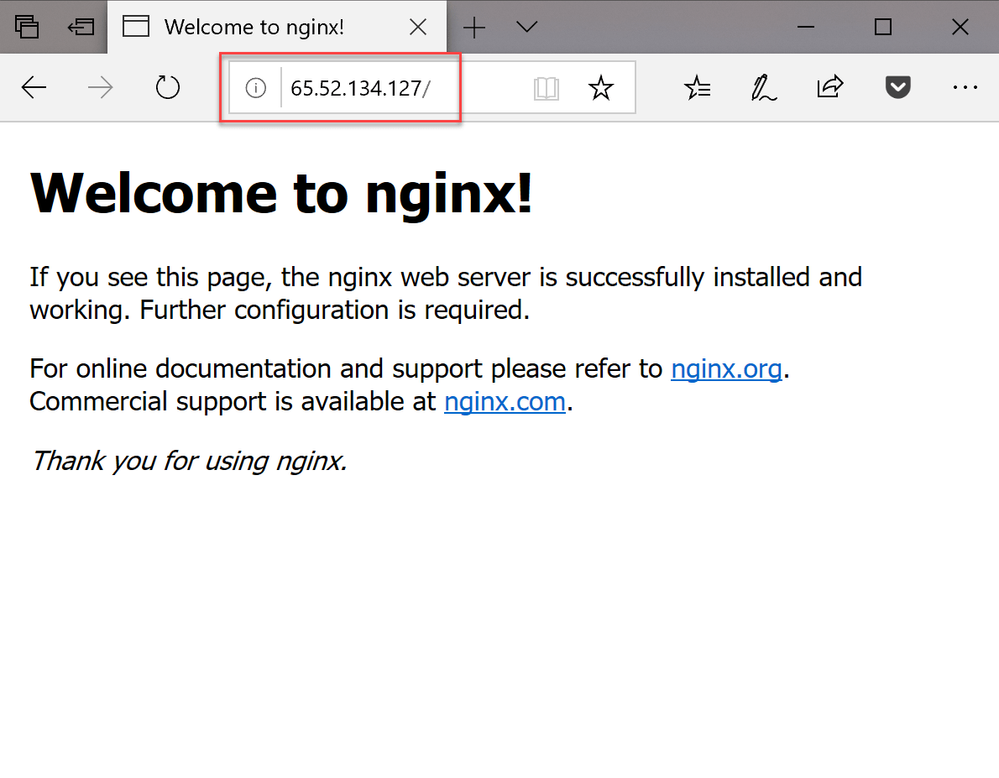The height and width of the screenshot is (778, 999).
Task: Save page to Pocket extension
Action: coord(898,87)
